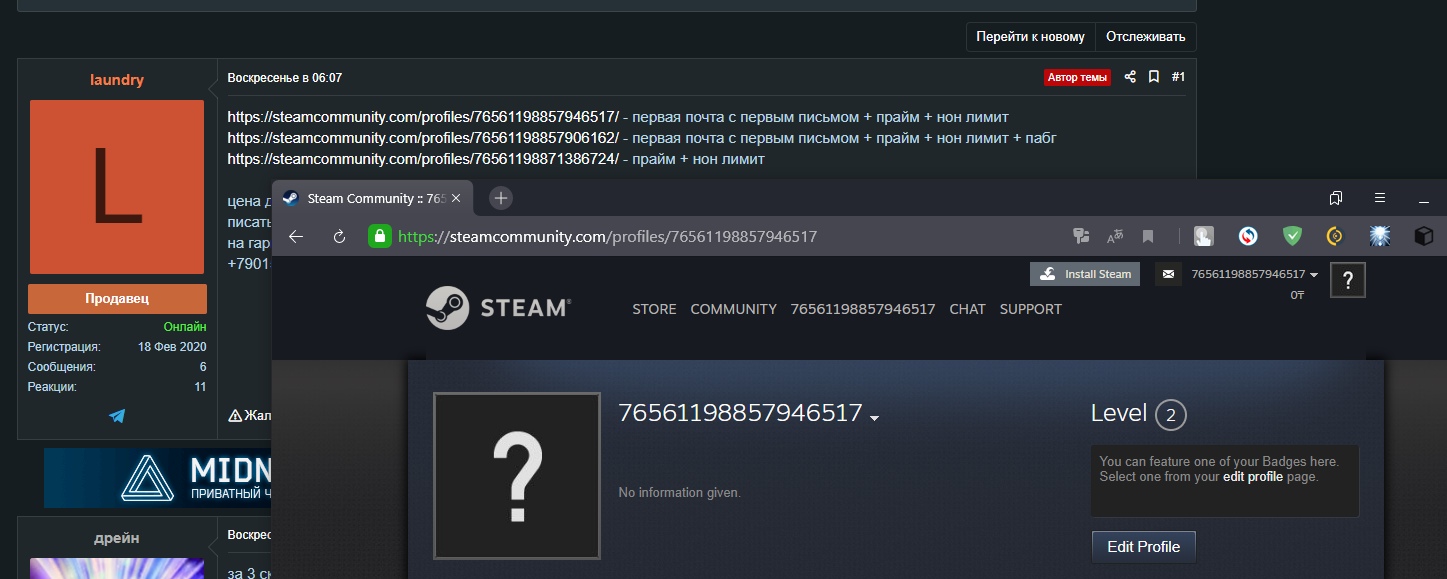Click the Отслеживать button

tap(1145, 37)
